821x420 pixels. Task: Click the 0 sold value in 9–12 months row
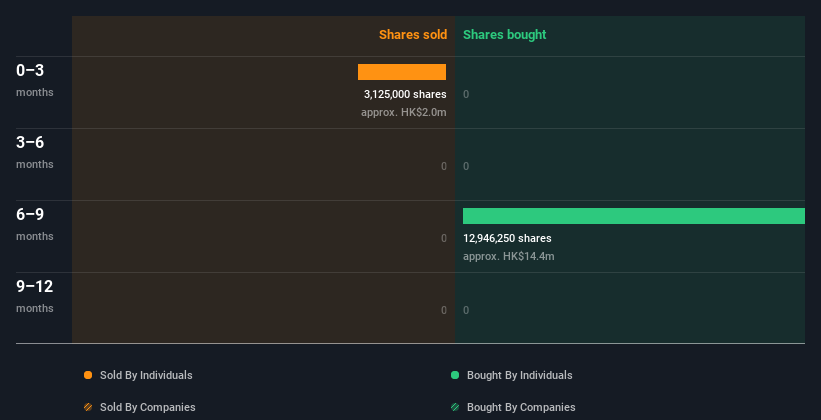[443, 311]
